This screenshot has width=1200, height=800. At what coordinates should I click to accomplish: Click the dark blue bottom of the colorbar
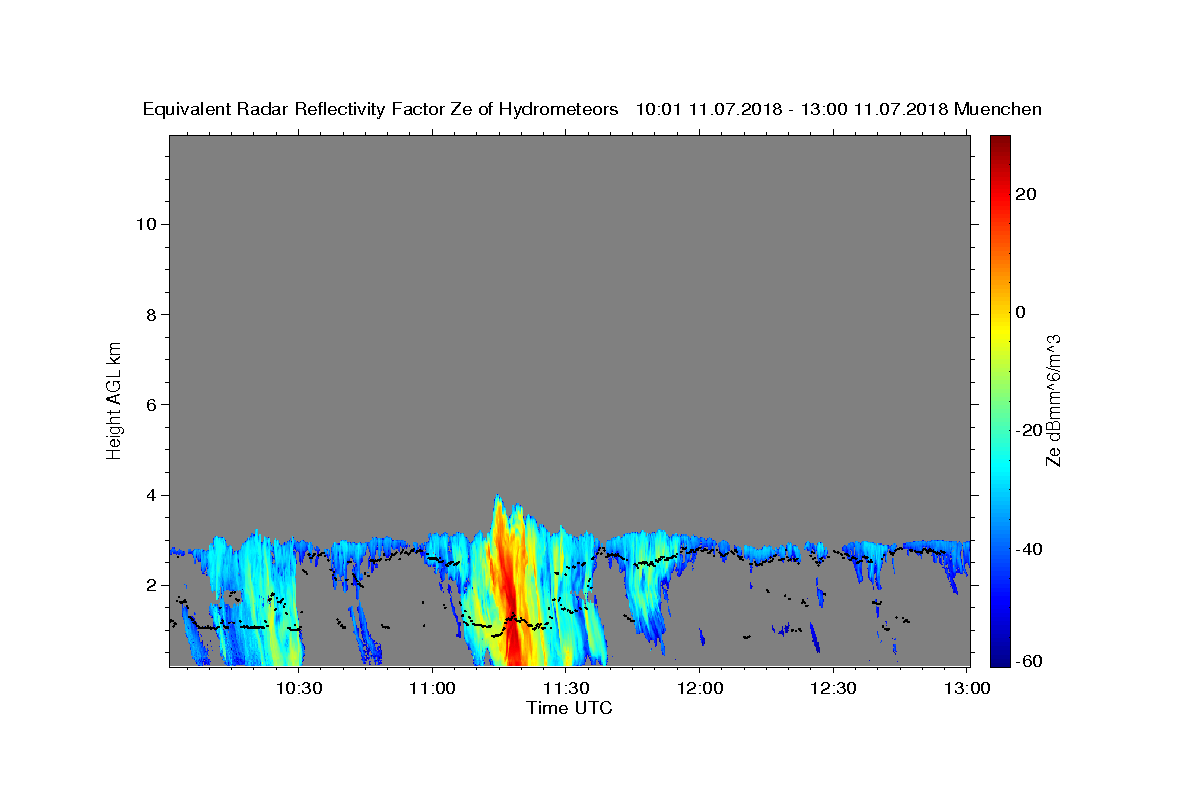[x=1000, y=658]
